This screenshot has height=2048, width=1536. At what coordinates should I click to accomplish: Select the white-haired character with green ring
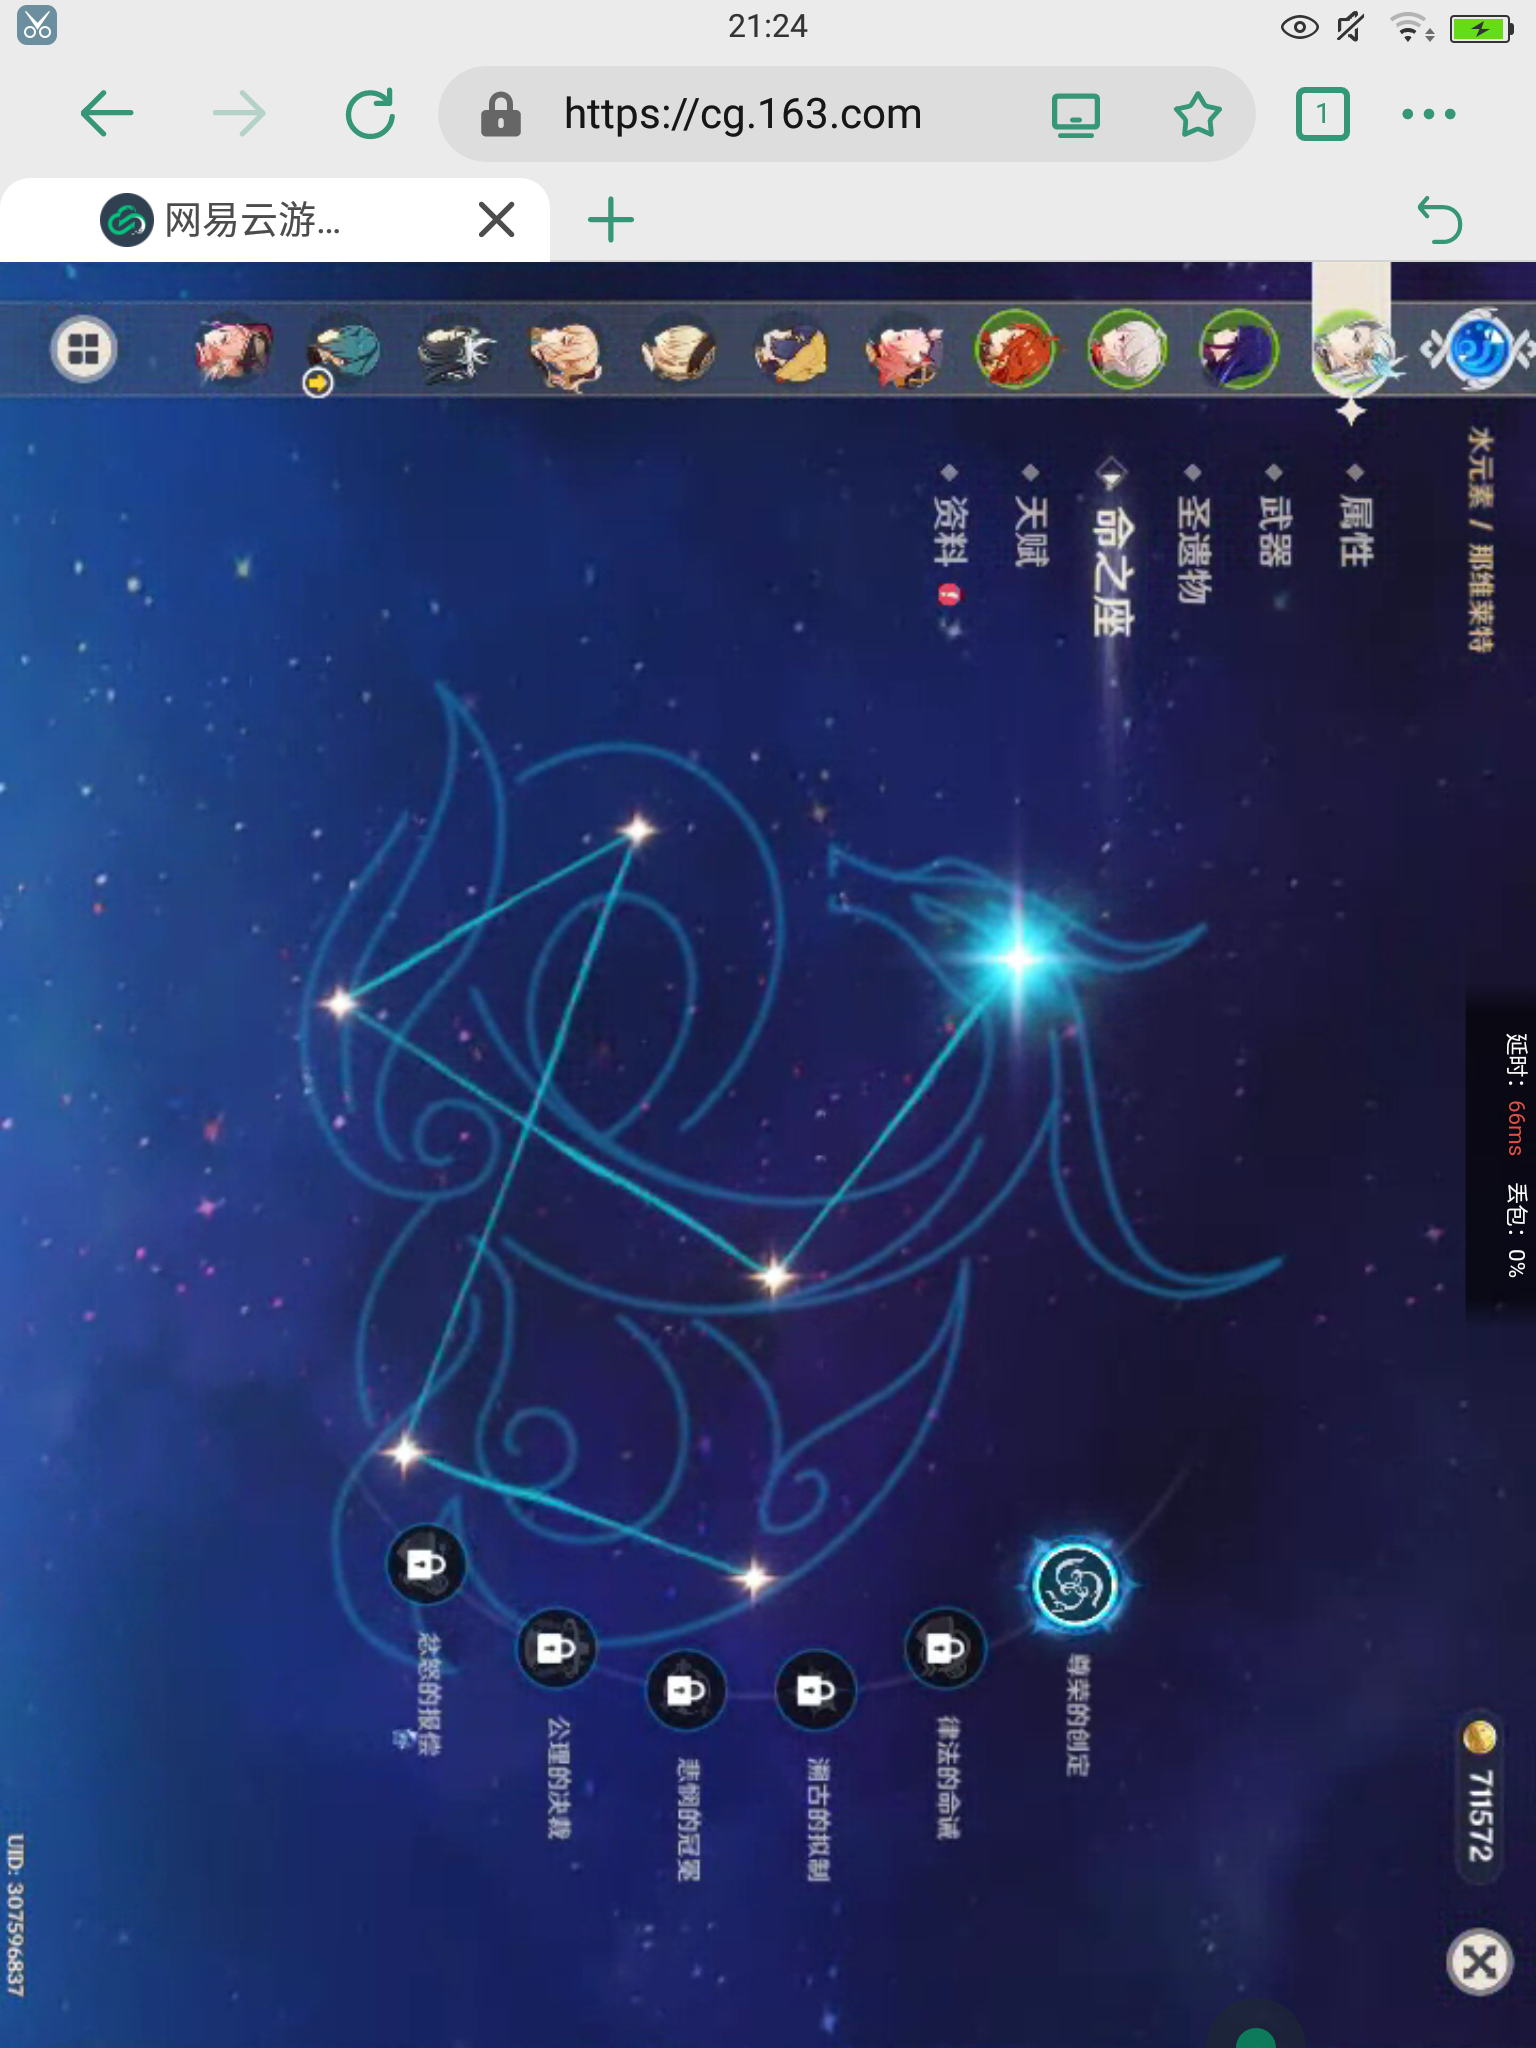click(1128, 350)
